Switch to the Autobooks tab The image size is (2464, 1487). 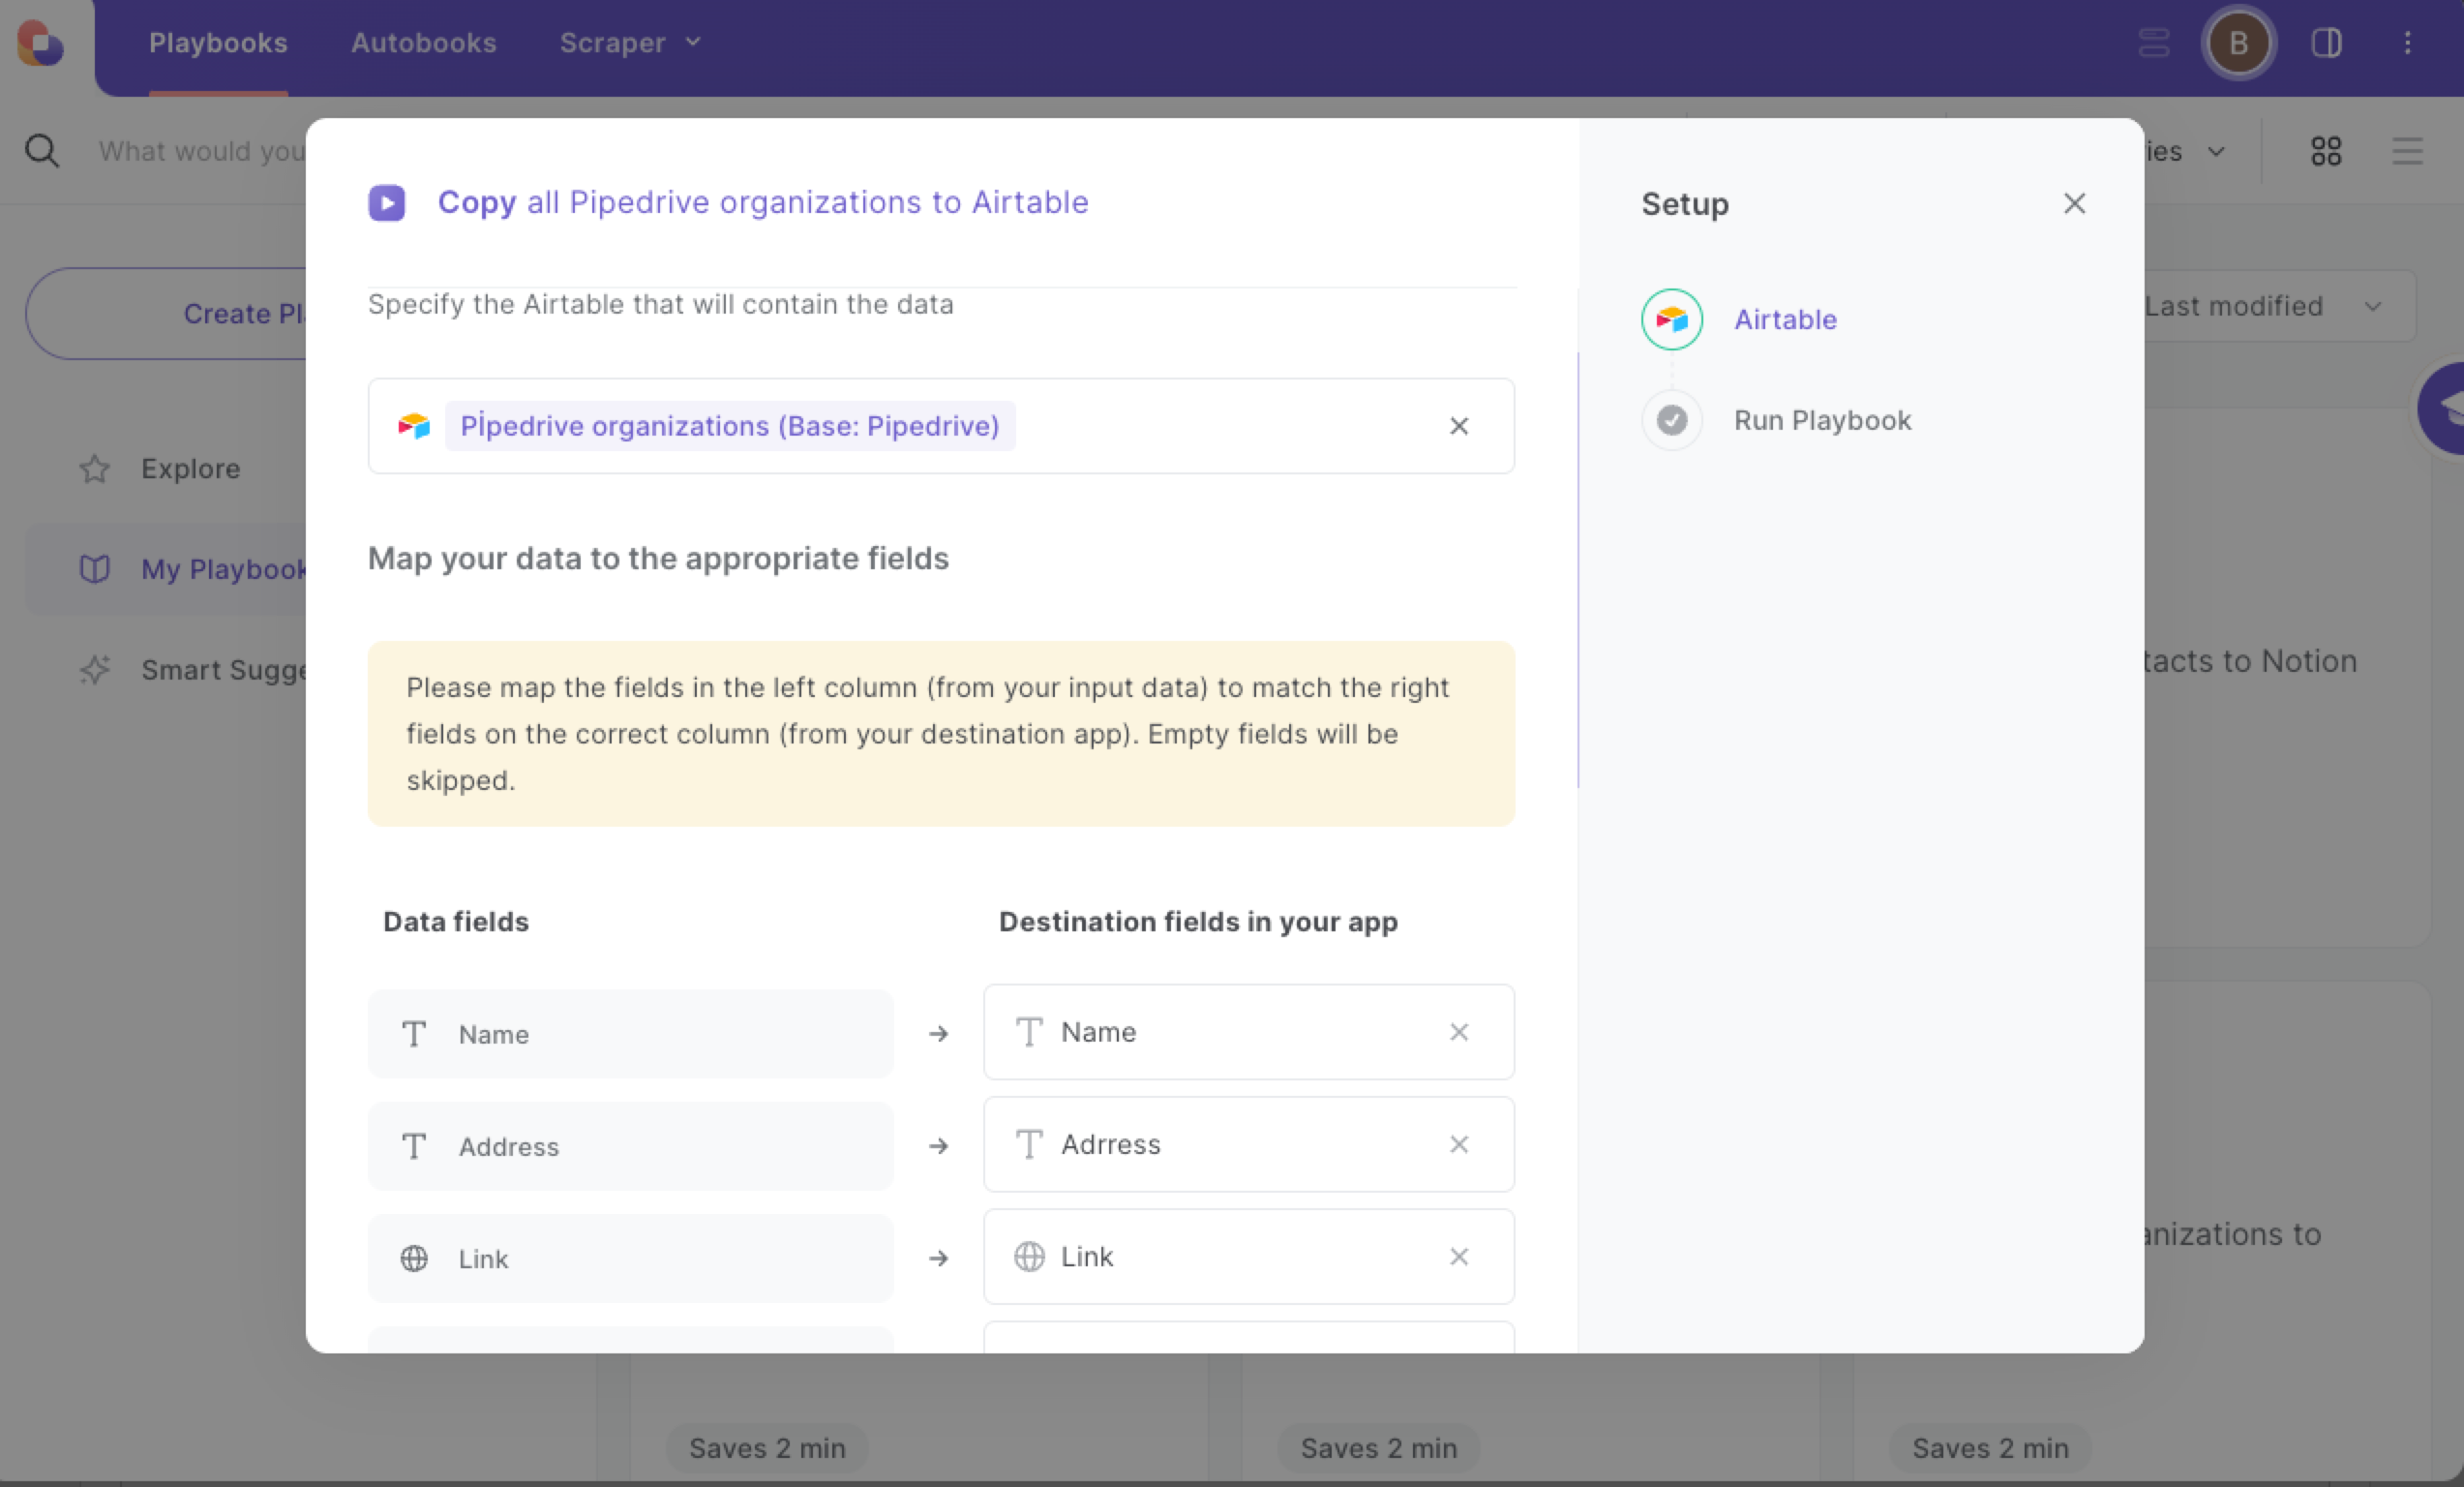click(x=423, y=43)
